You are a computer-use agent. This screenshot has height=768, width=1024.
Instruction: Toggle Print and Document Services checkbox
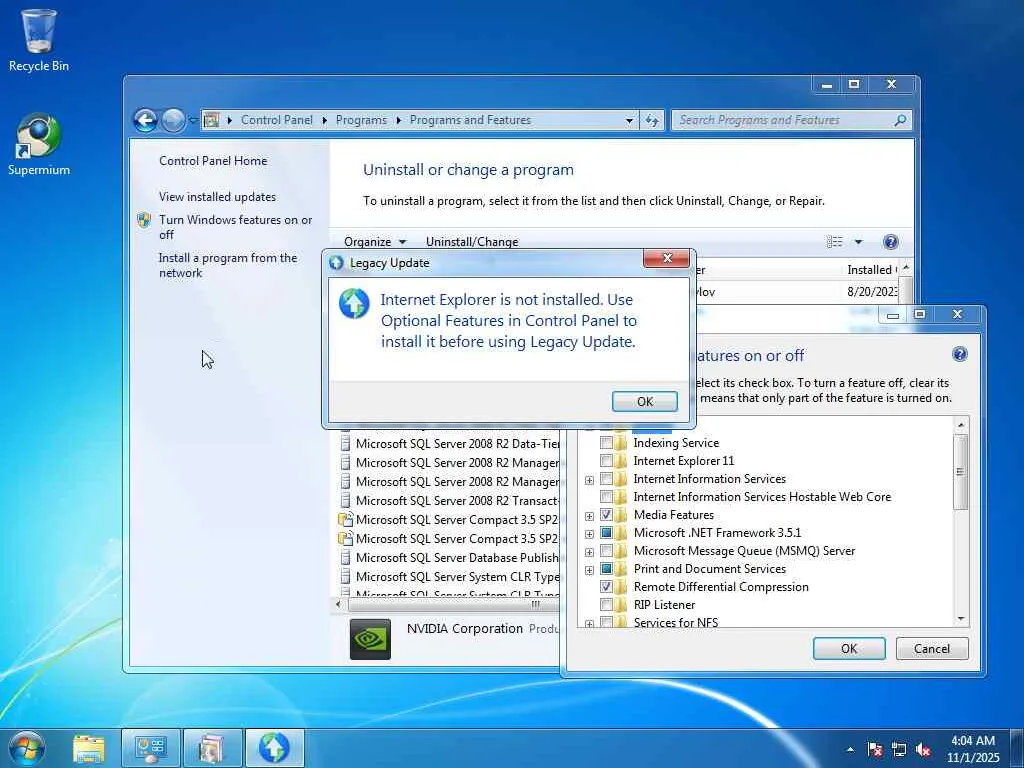pos(606,569)
